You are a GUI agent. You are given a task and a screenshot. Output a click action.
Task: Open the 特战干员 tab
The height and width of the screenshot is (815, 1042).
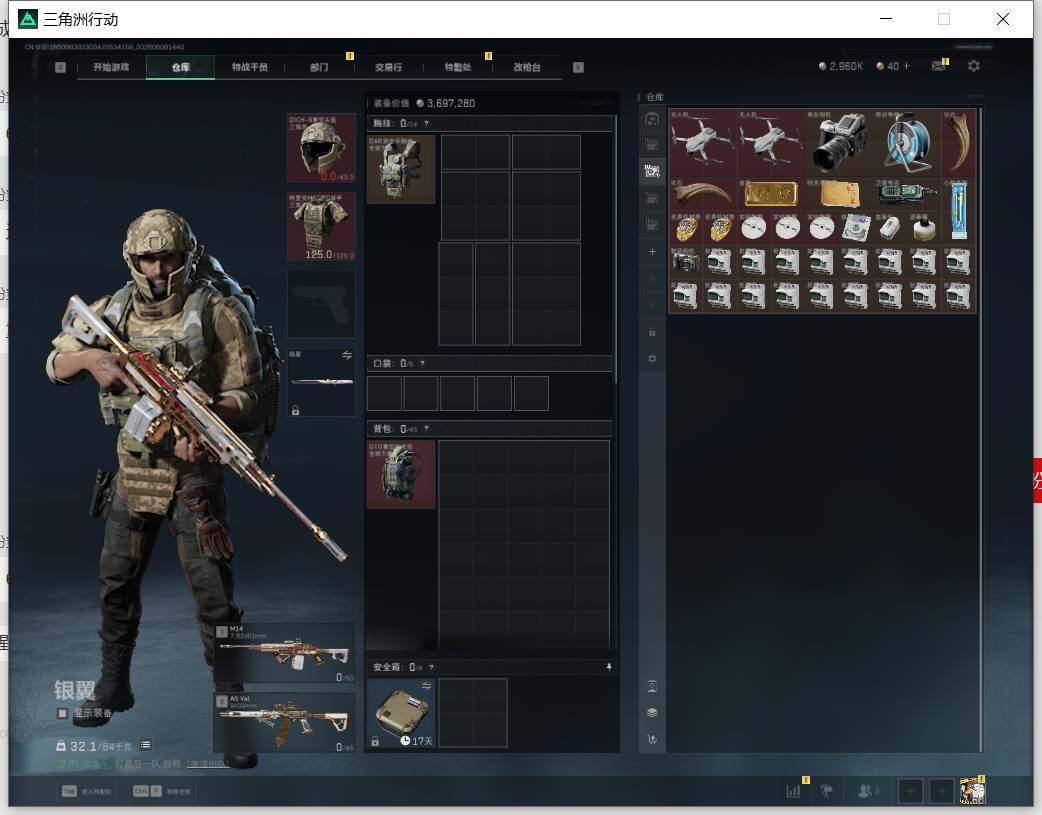pyautogui.click(x=250, y=67)
